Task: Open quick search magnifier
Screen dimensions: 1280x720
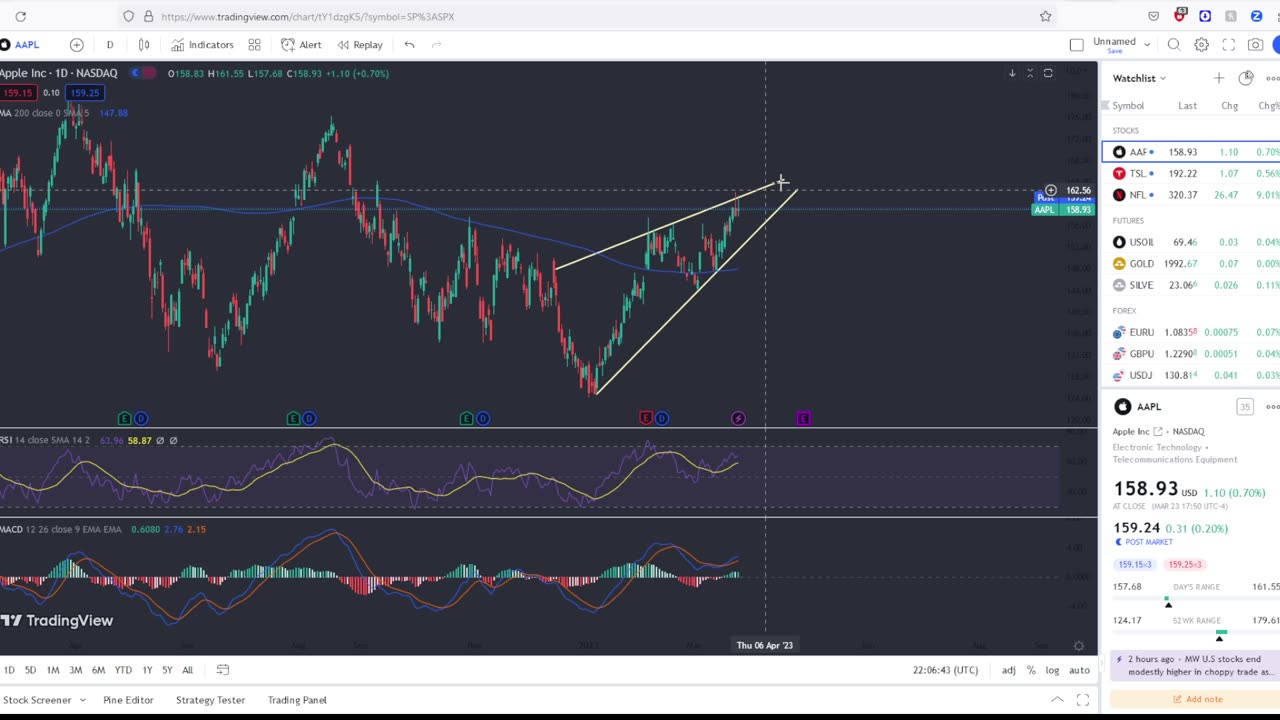Action: tap(1174, 44)
